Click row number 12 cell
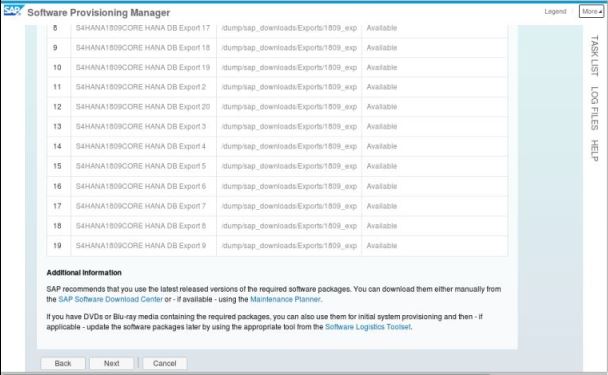 pos(59,107)
